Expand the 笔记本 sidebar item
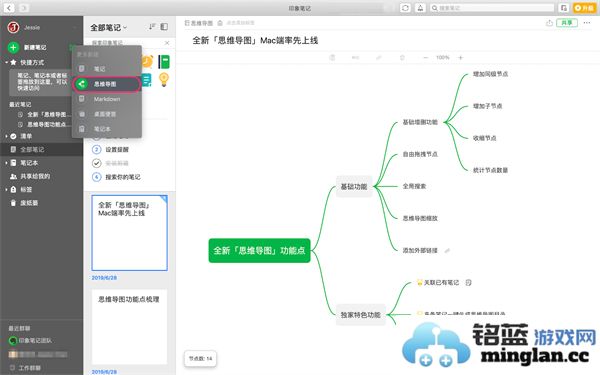Screen dimensions: 600x375 click(6, 163)
